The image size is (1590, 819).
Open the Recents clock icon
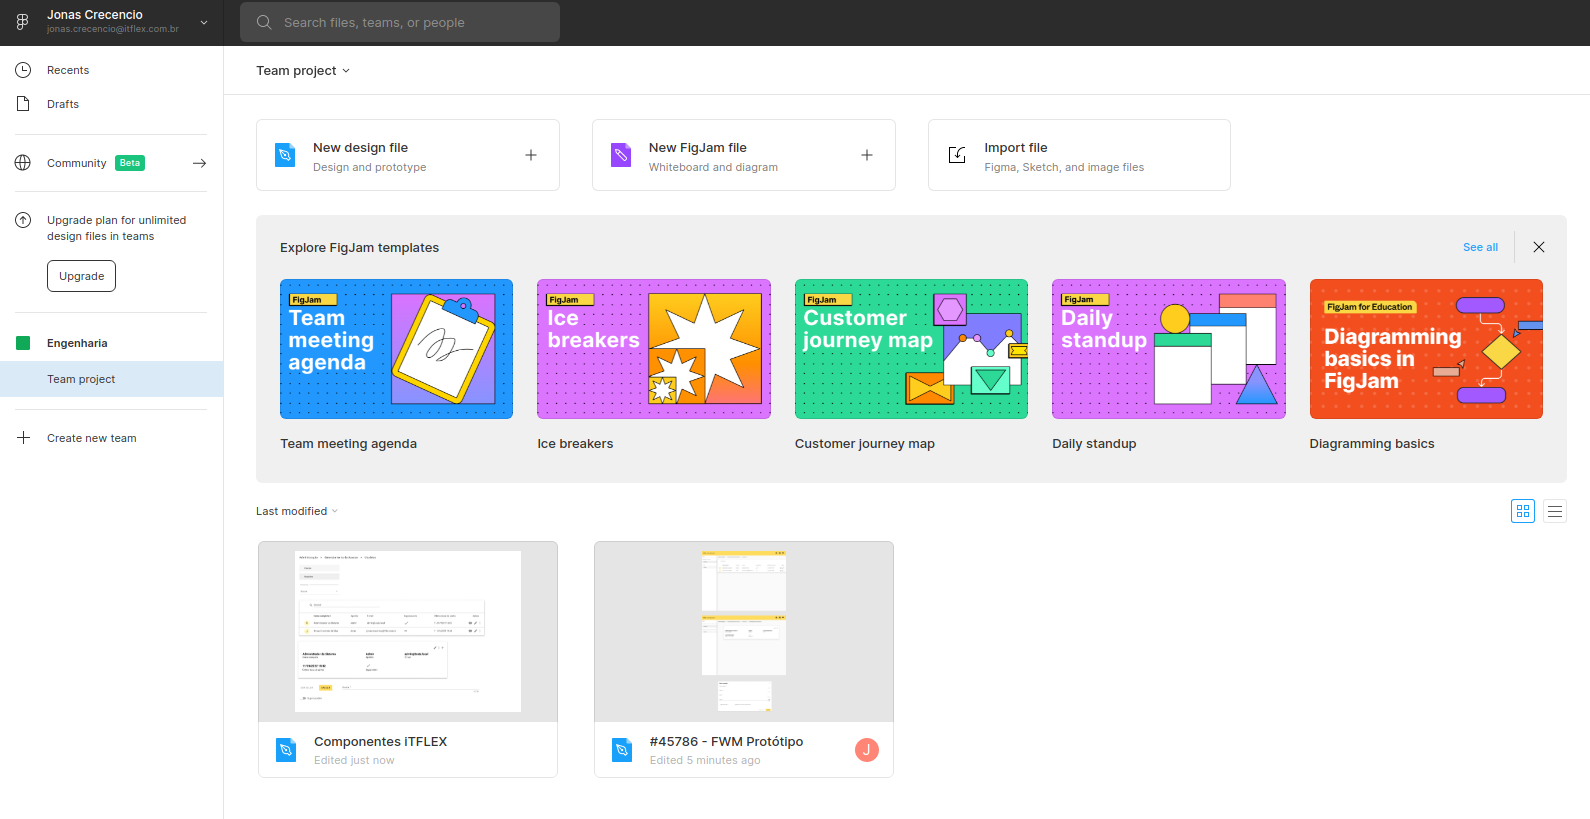click(x=23, y=70)
